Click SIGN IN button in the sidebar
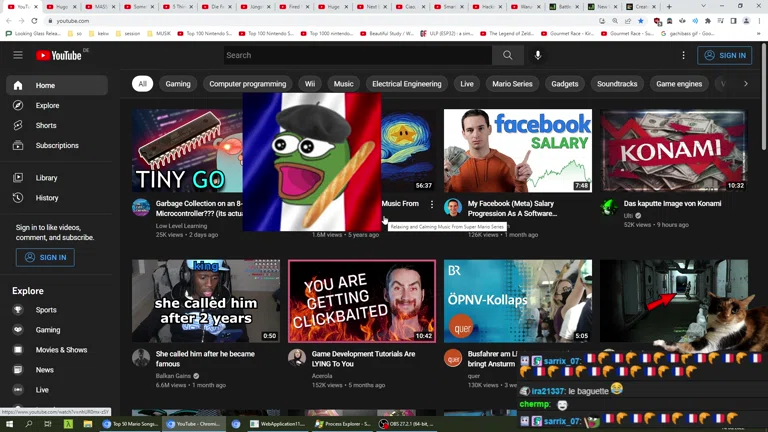 pos(45,257)
